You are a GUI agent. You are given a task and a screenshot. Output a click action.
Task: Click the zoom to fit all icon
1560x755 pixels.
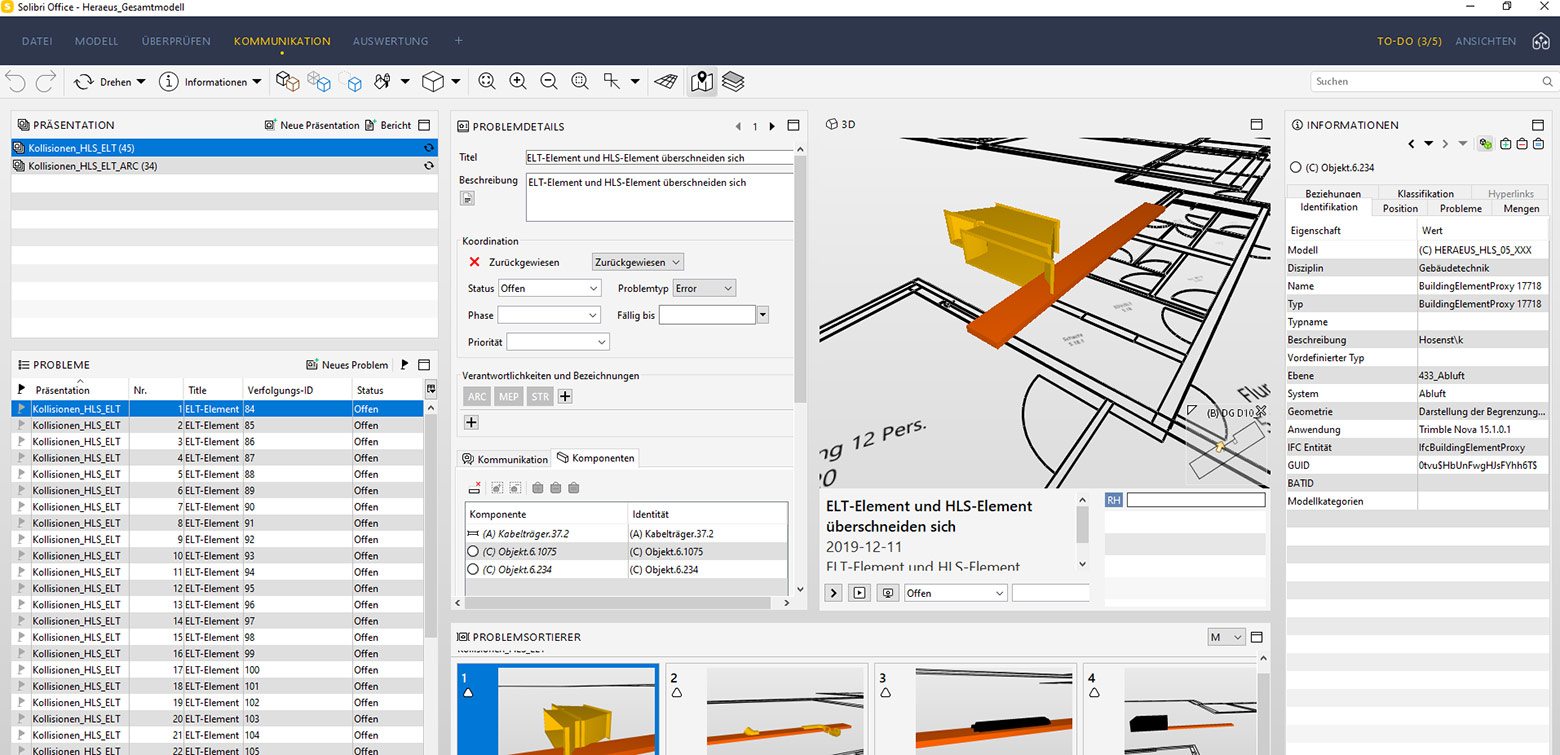[x=487, y=82]
